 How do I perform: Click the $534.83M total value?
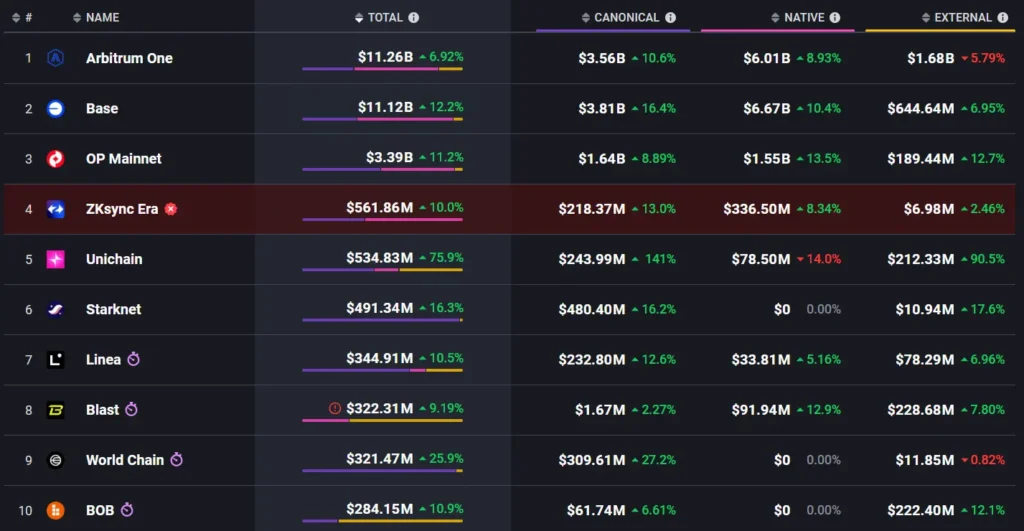pyautogui.click(x=379, y=258)
